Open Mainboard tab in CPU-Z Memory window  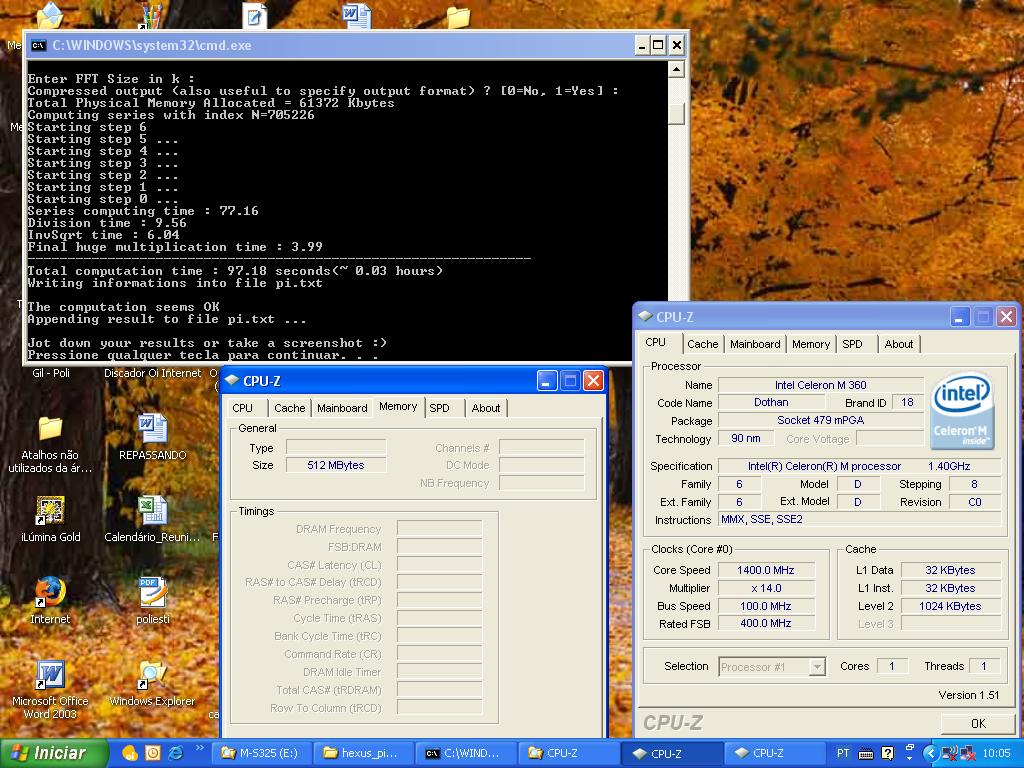[x=342, y=408]
